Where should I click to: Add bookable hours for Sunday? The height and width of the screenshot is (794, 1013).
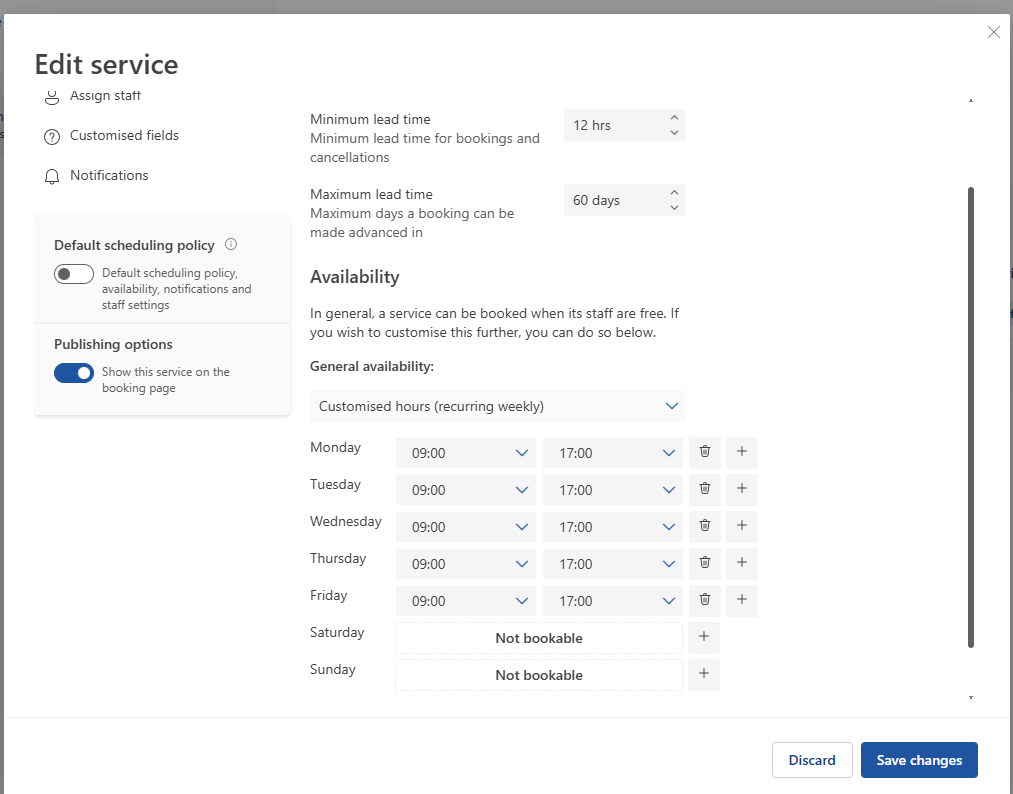[x=704, y=674]
